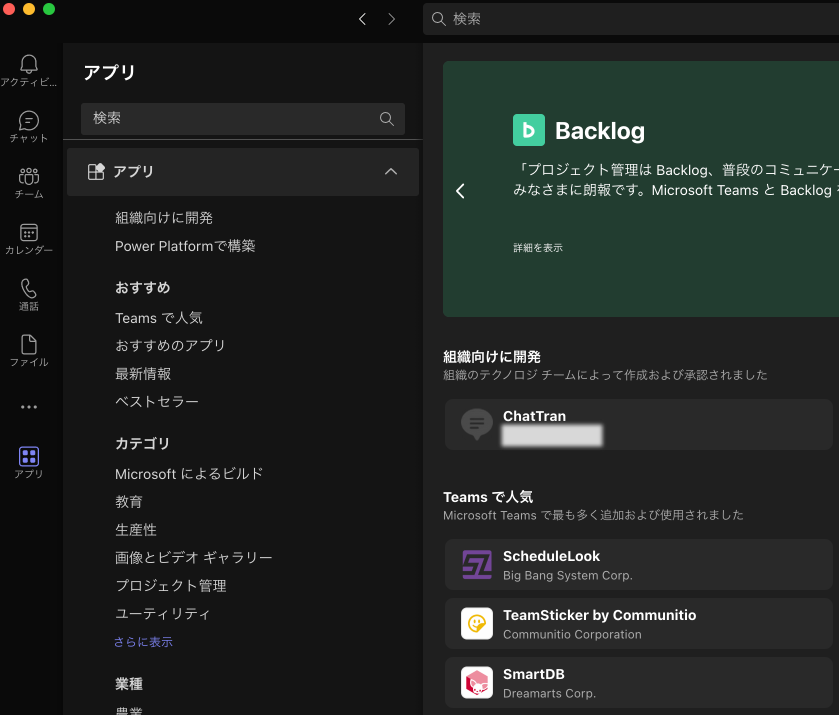Click the yellow macOS minimize button
This screenshot has width=839, height=715.
[29, 9]
